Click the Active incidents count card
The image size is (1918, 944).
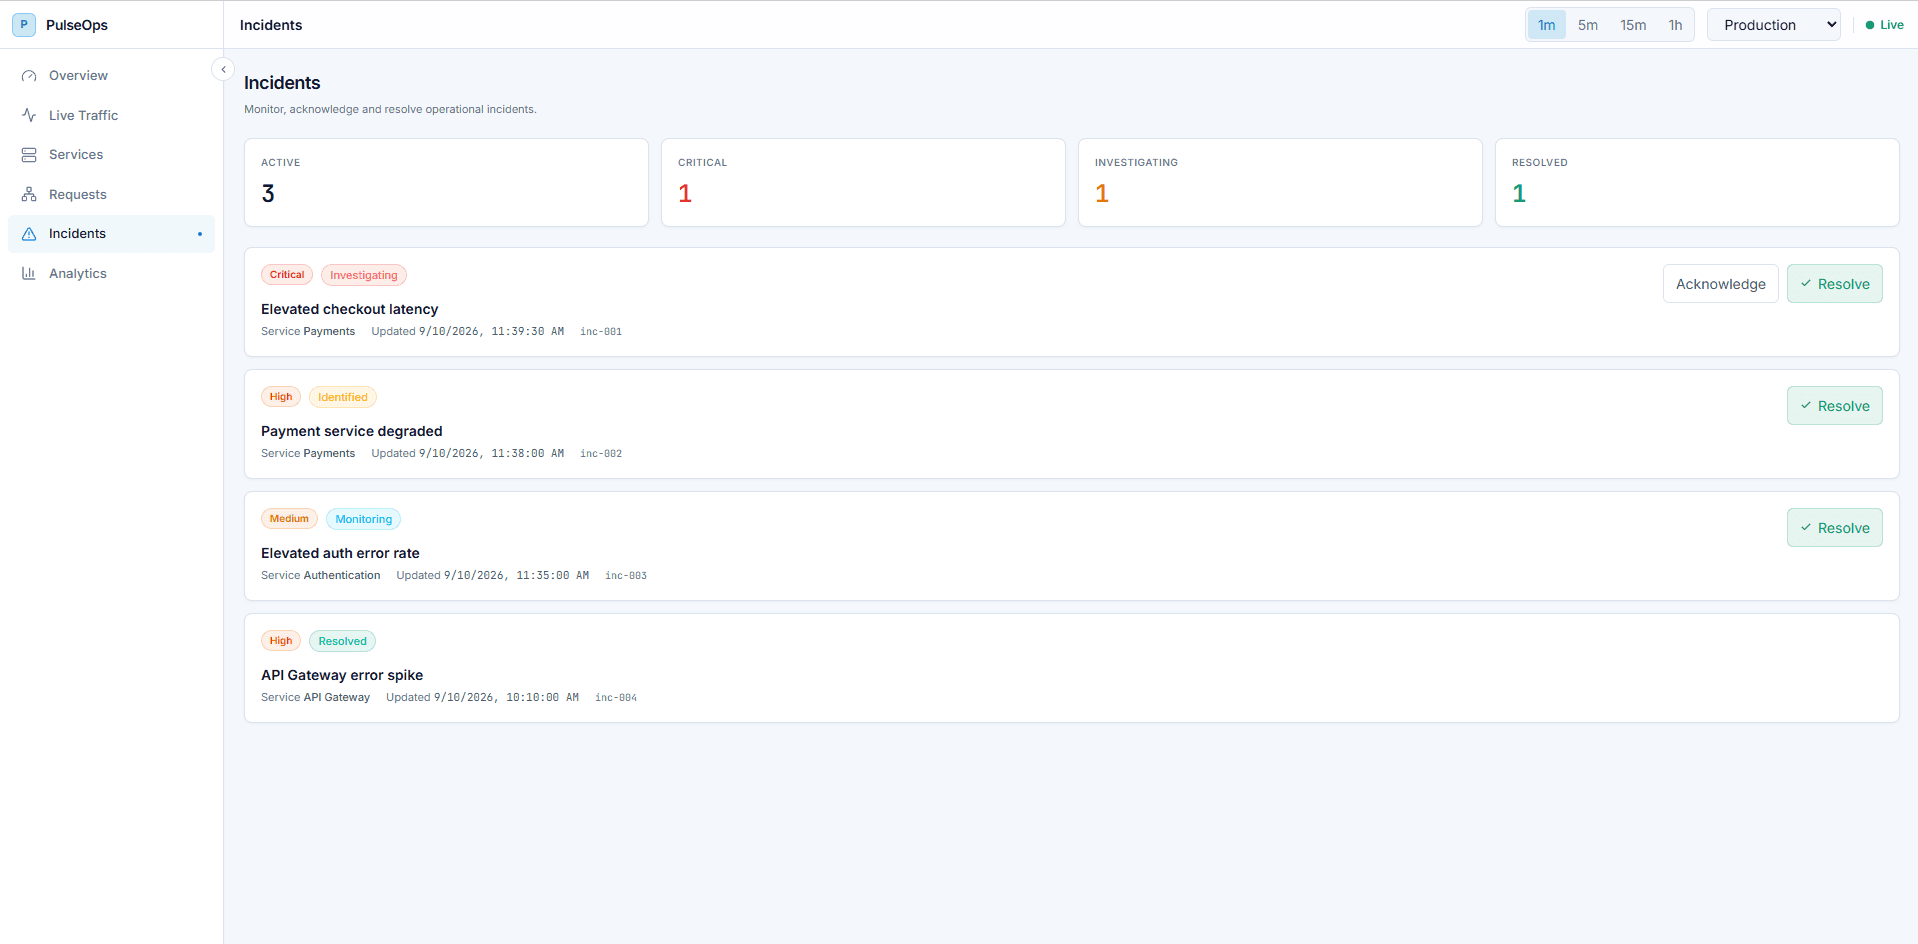(446, 182)
